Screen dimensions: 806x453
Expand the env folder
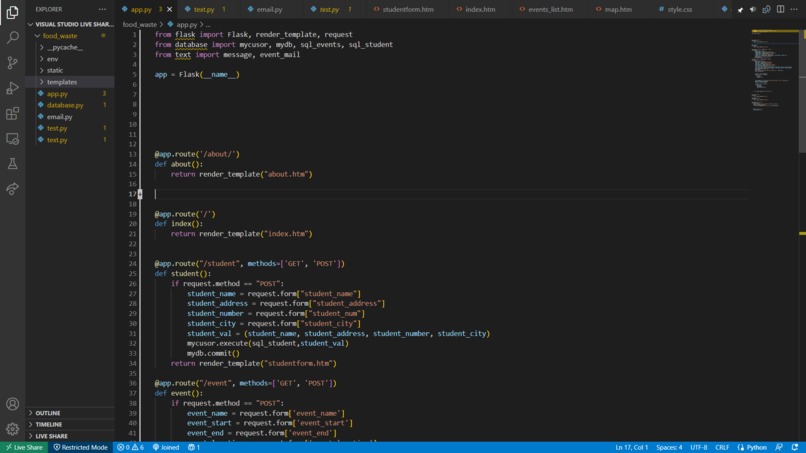[52, 59]
